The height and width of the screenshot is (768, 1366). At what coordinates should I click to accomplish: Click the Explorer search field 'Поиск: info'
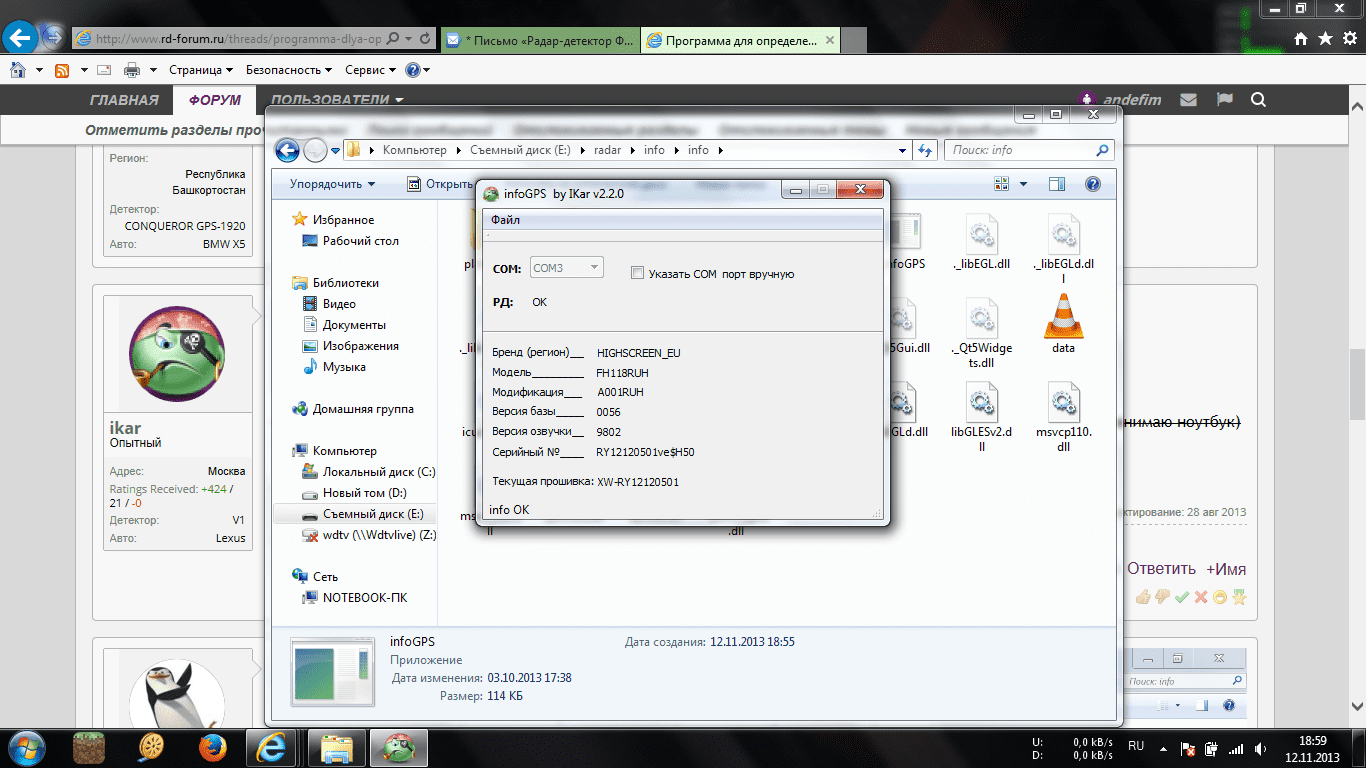coord(1029,150)
